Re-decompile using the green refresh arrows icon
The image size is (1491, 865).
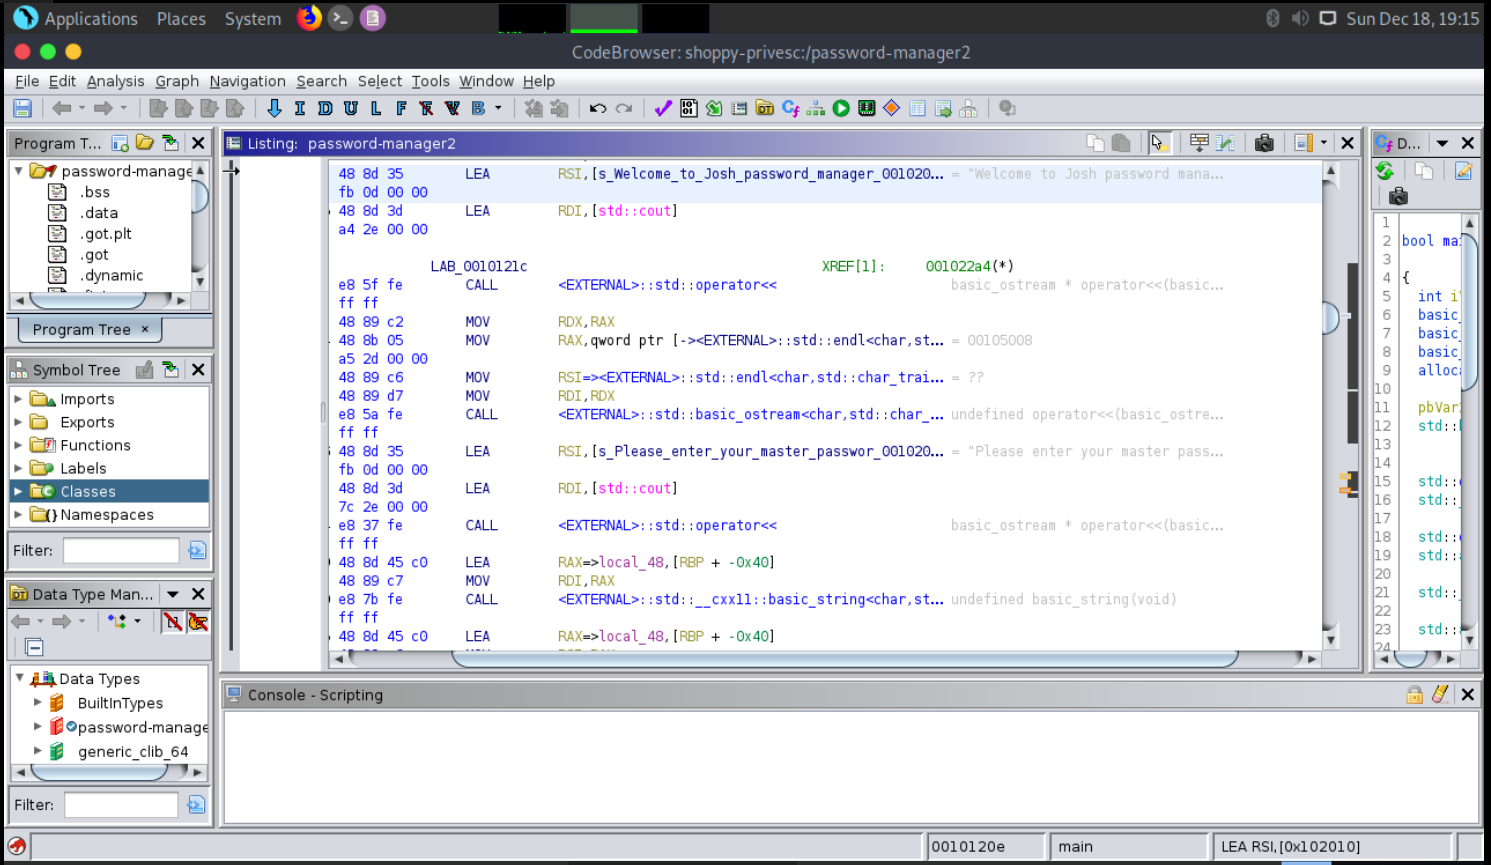[1385, 171]
